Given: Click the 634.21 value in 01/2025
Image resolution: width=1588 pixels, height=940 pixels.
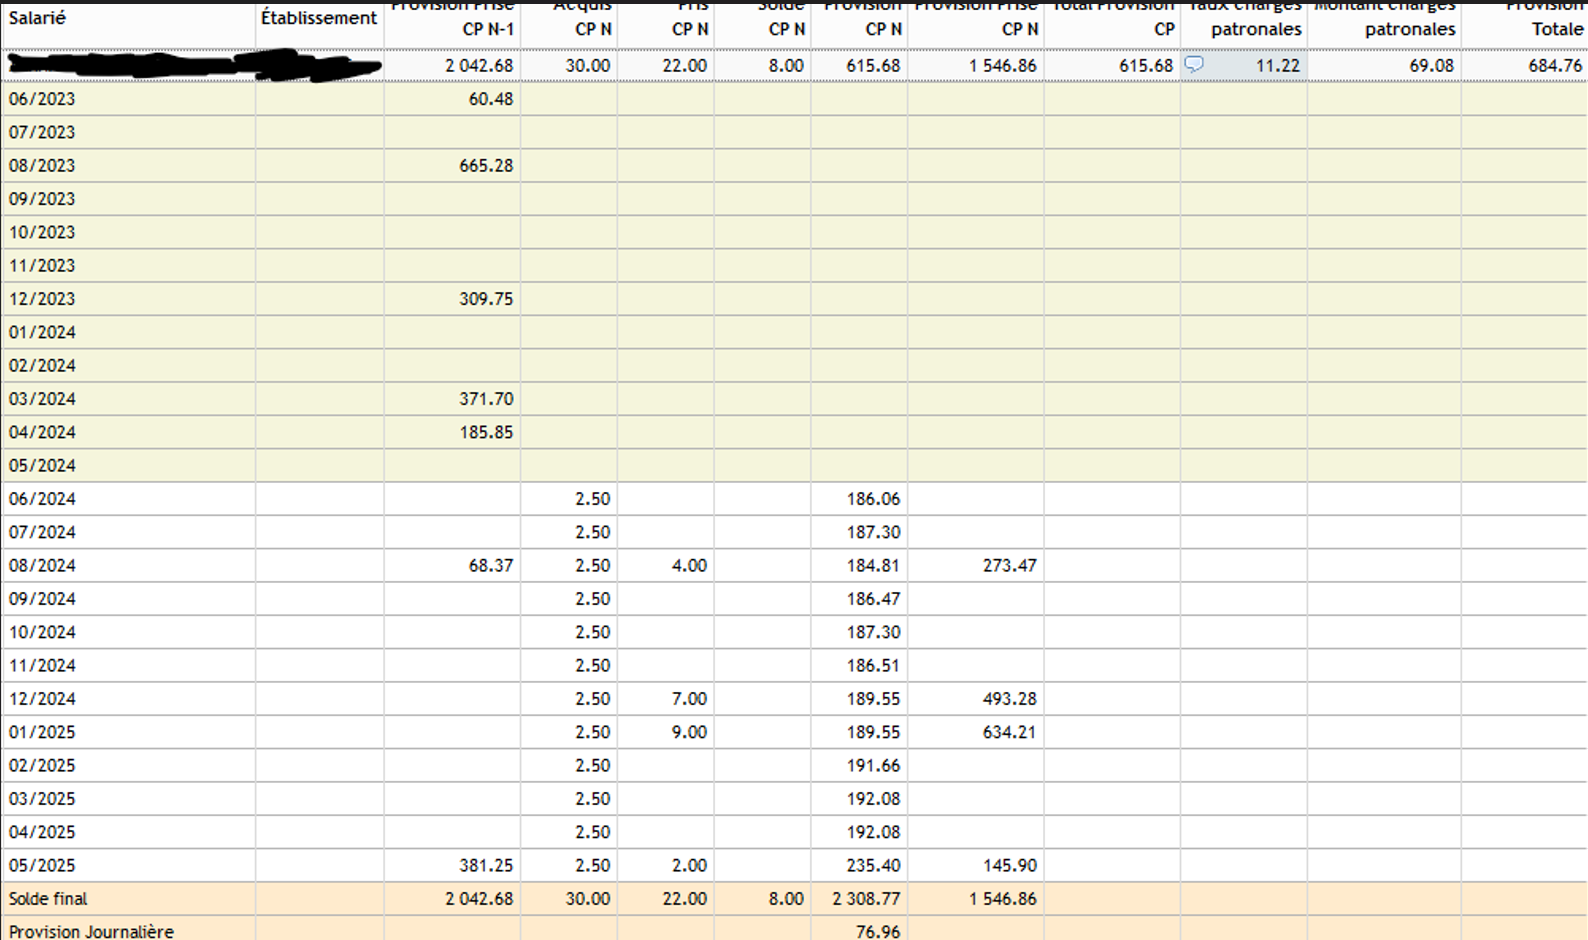Looking at the screenshot, I should click(x=1010, y=732).
